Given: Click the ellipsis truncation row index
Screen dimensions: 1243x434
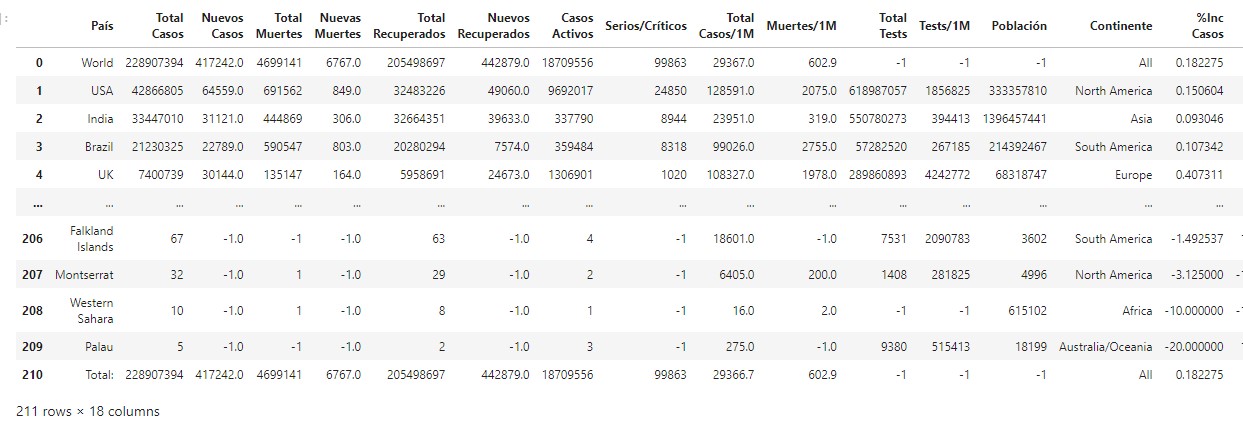Looking at the screenshot, I should [x=39, y=204].
